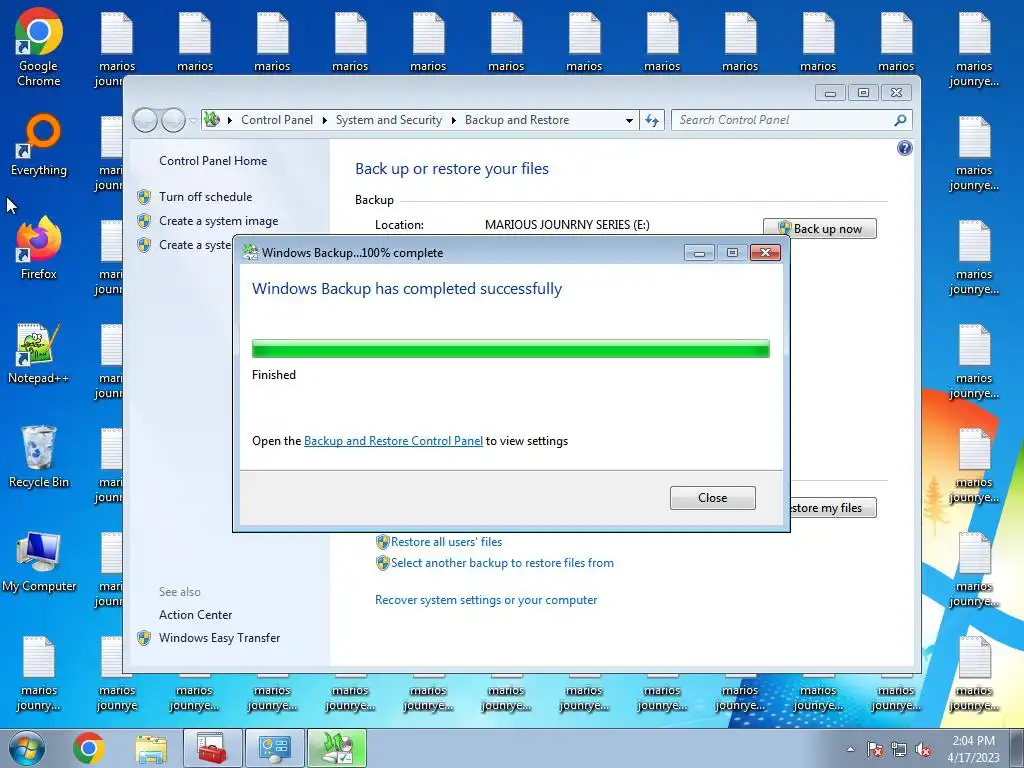The image size is (1024, 768).
Task: Click the search magnifier icon
Action: [x=900, y=120]
